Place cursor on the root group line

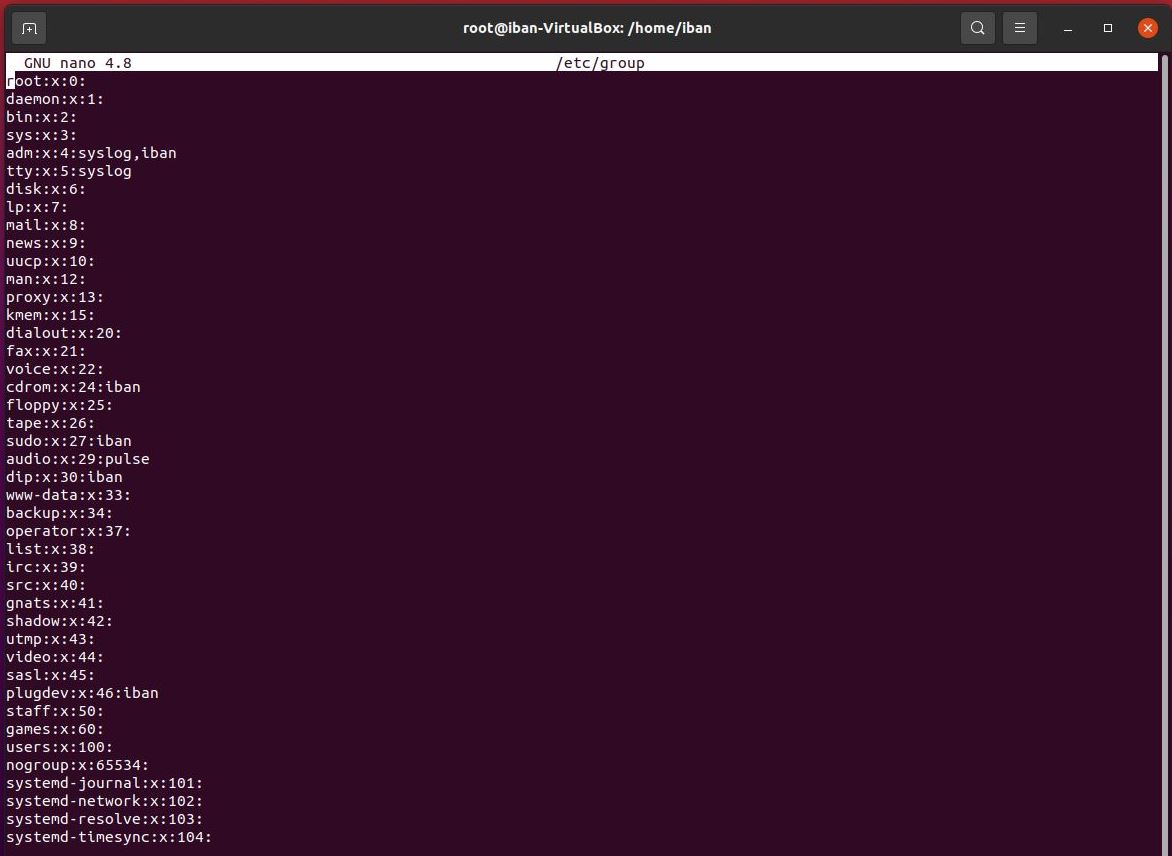click(44, 81)
